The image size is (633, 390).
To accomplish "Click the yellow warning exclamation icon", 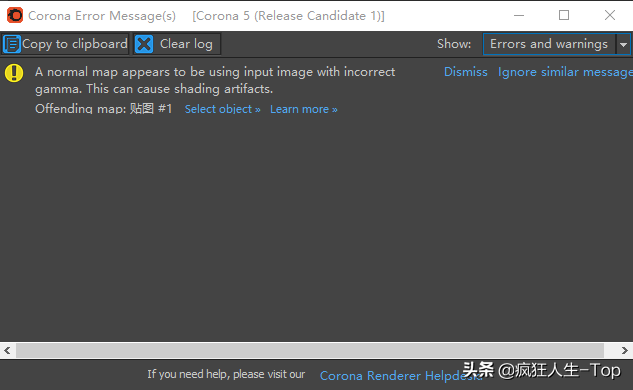I will click(x=14, y=73).
